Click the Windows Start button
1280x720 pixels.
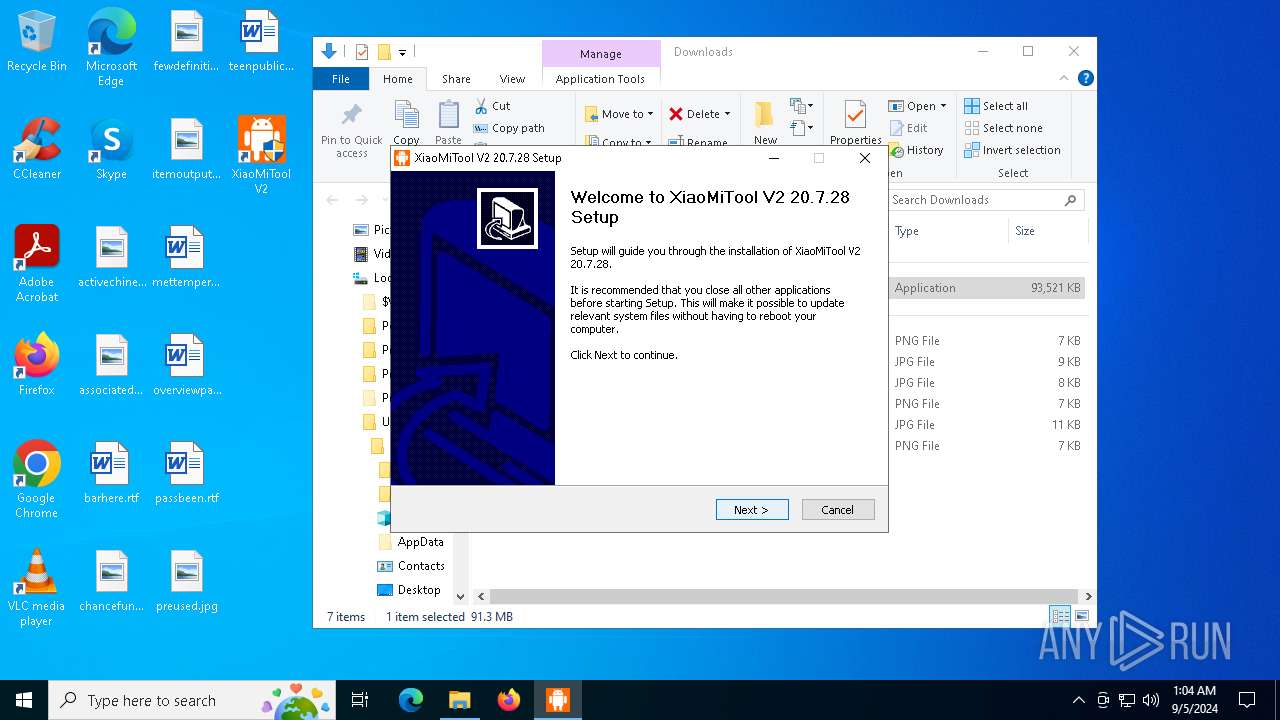coord(24,700)
